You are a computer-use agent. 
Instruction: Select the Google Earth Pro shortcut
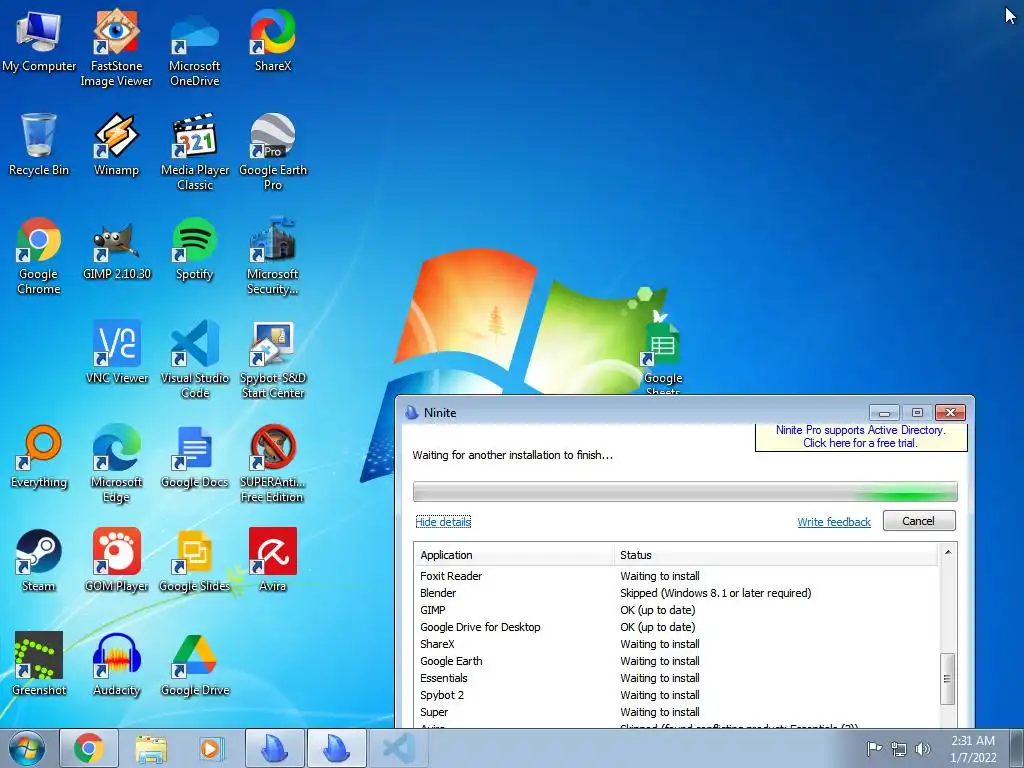coord(273,152)
